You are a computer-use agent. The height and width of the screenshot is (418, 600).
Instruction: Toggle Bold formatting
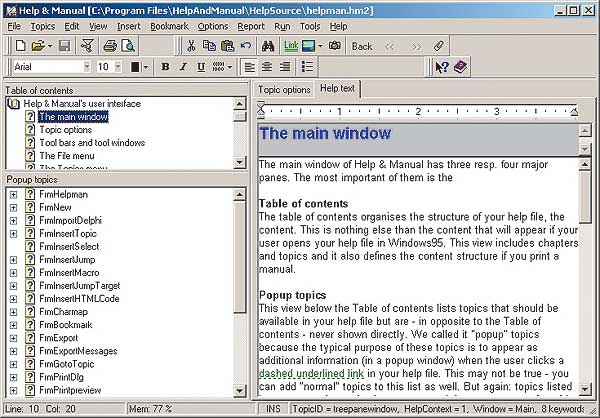[x=165, y=67]
